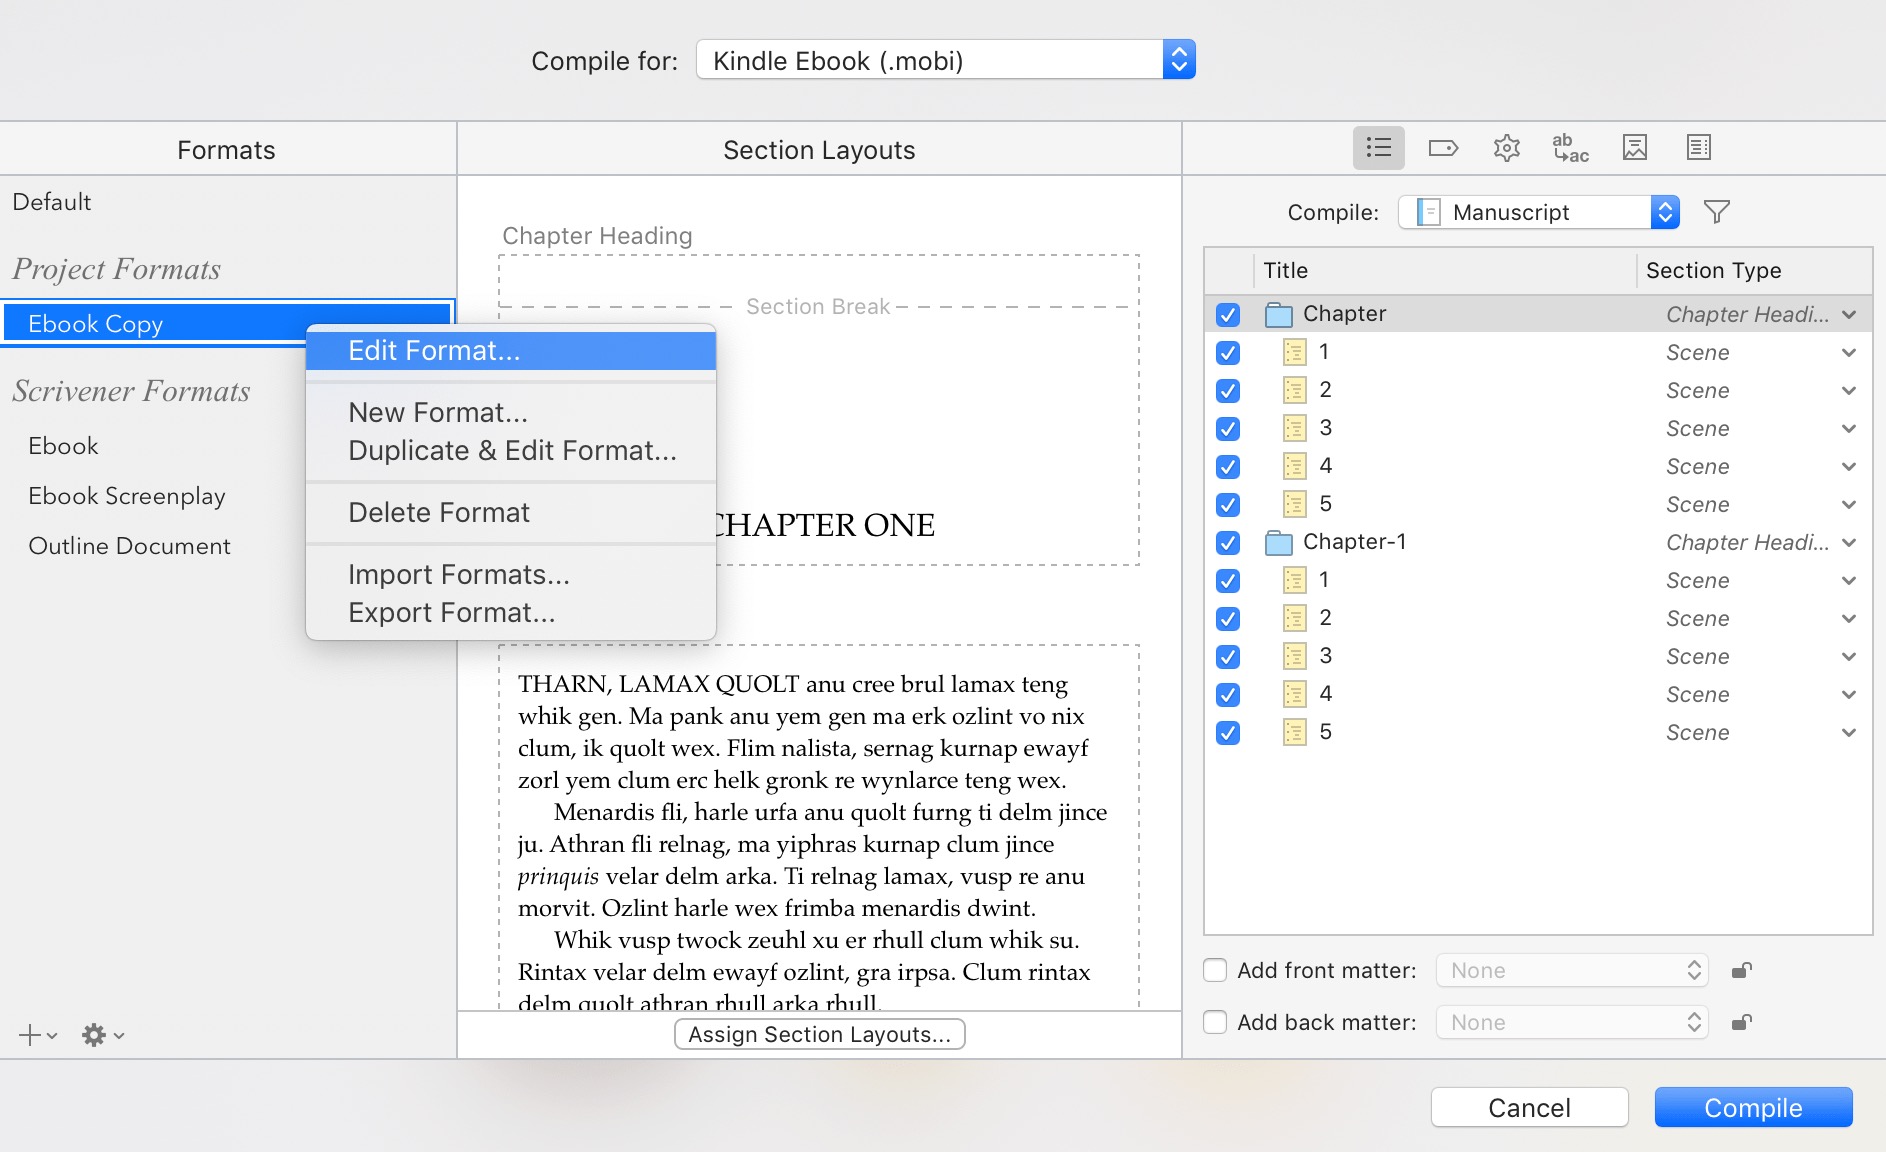The image size is (1886, 1152).
Task: Select the Contents list icon tab
Action: (x=1378, y=148)
